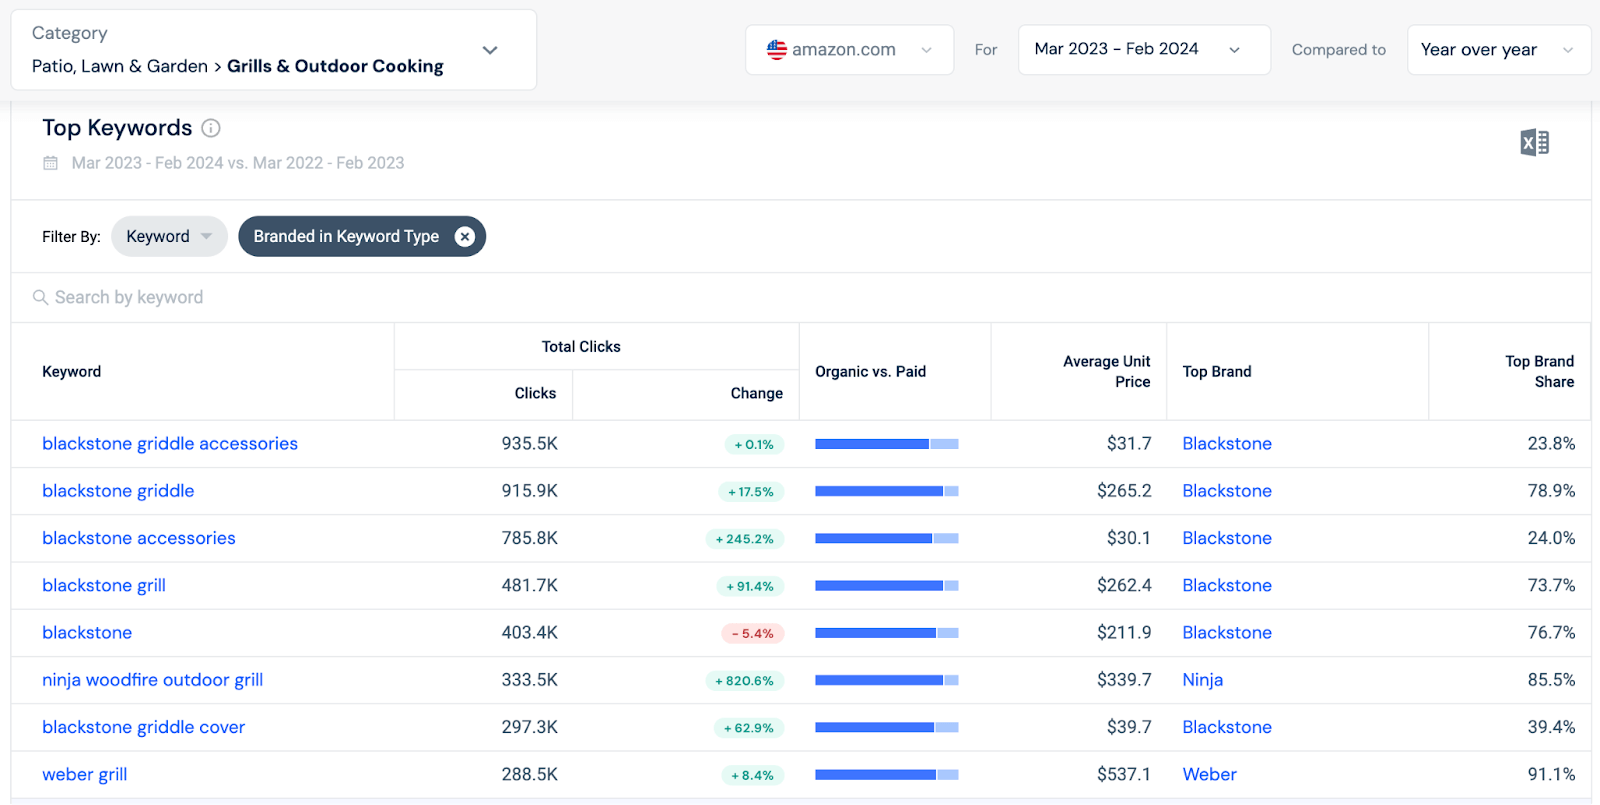1600x805 pixels.
Task: Click the search magnifier icon
Action: click(x=41, y=298)
